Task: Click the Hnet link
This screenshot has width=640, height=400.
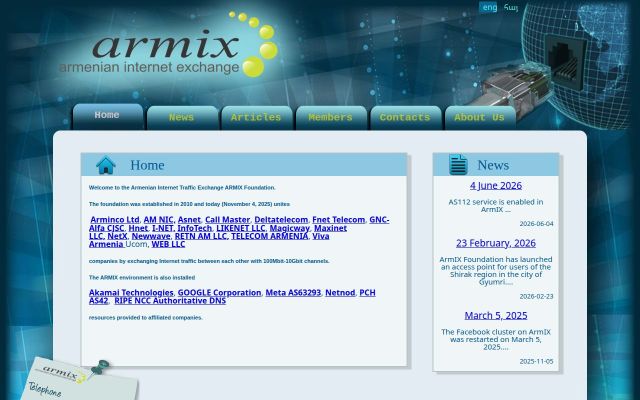Action: coord(138,228)
